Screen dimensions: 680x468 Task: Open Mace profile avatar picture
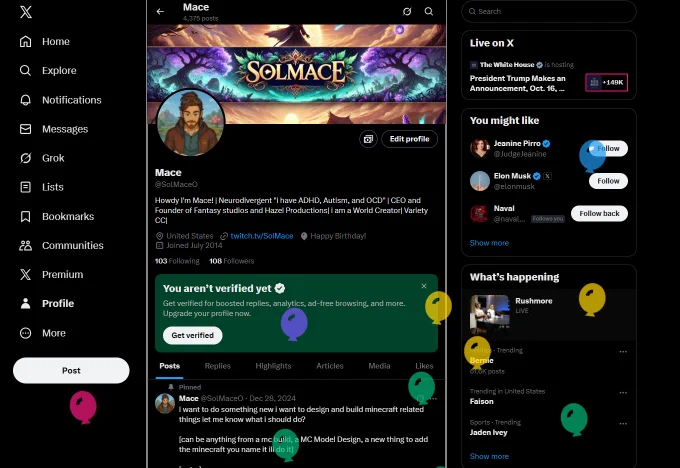190,123
